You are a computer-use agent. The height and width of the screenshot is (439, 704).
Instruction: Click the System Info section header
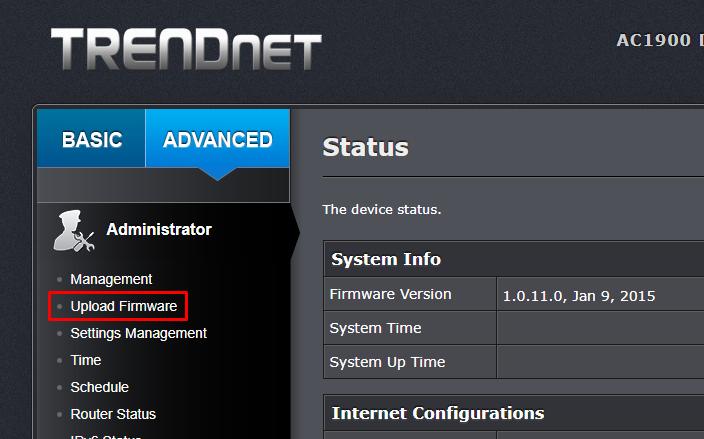click(x=386, y=259)
